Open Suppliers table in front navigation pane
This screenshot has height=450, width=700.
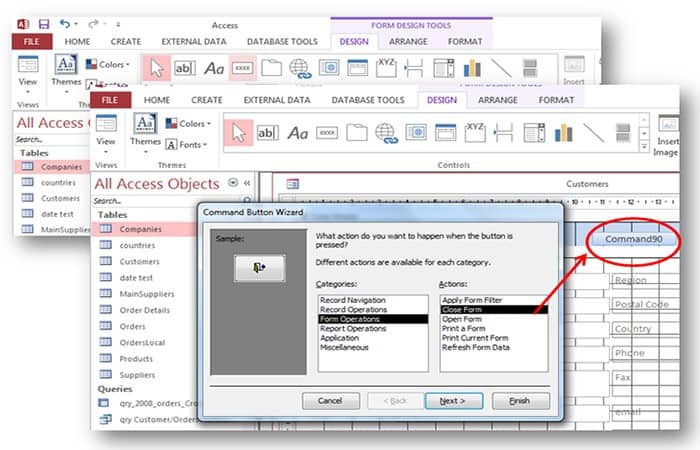point(137,375)
